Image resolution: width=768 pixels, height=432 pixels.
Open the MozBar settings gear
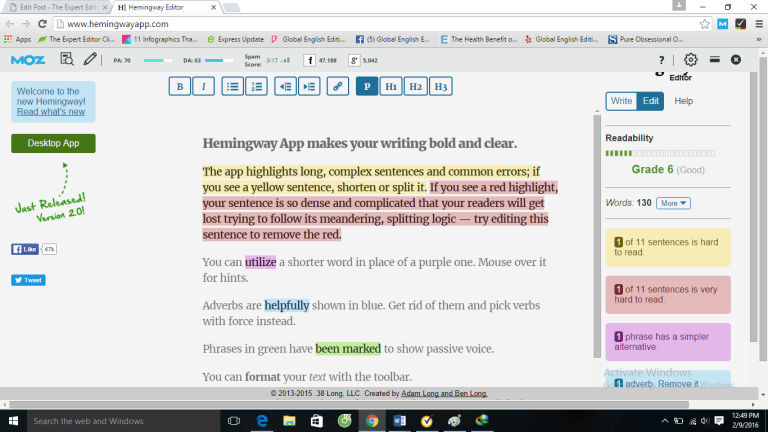click(691, 60)
